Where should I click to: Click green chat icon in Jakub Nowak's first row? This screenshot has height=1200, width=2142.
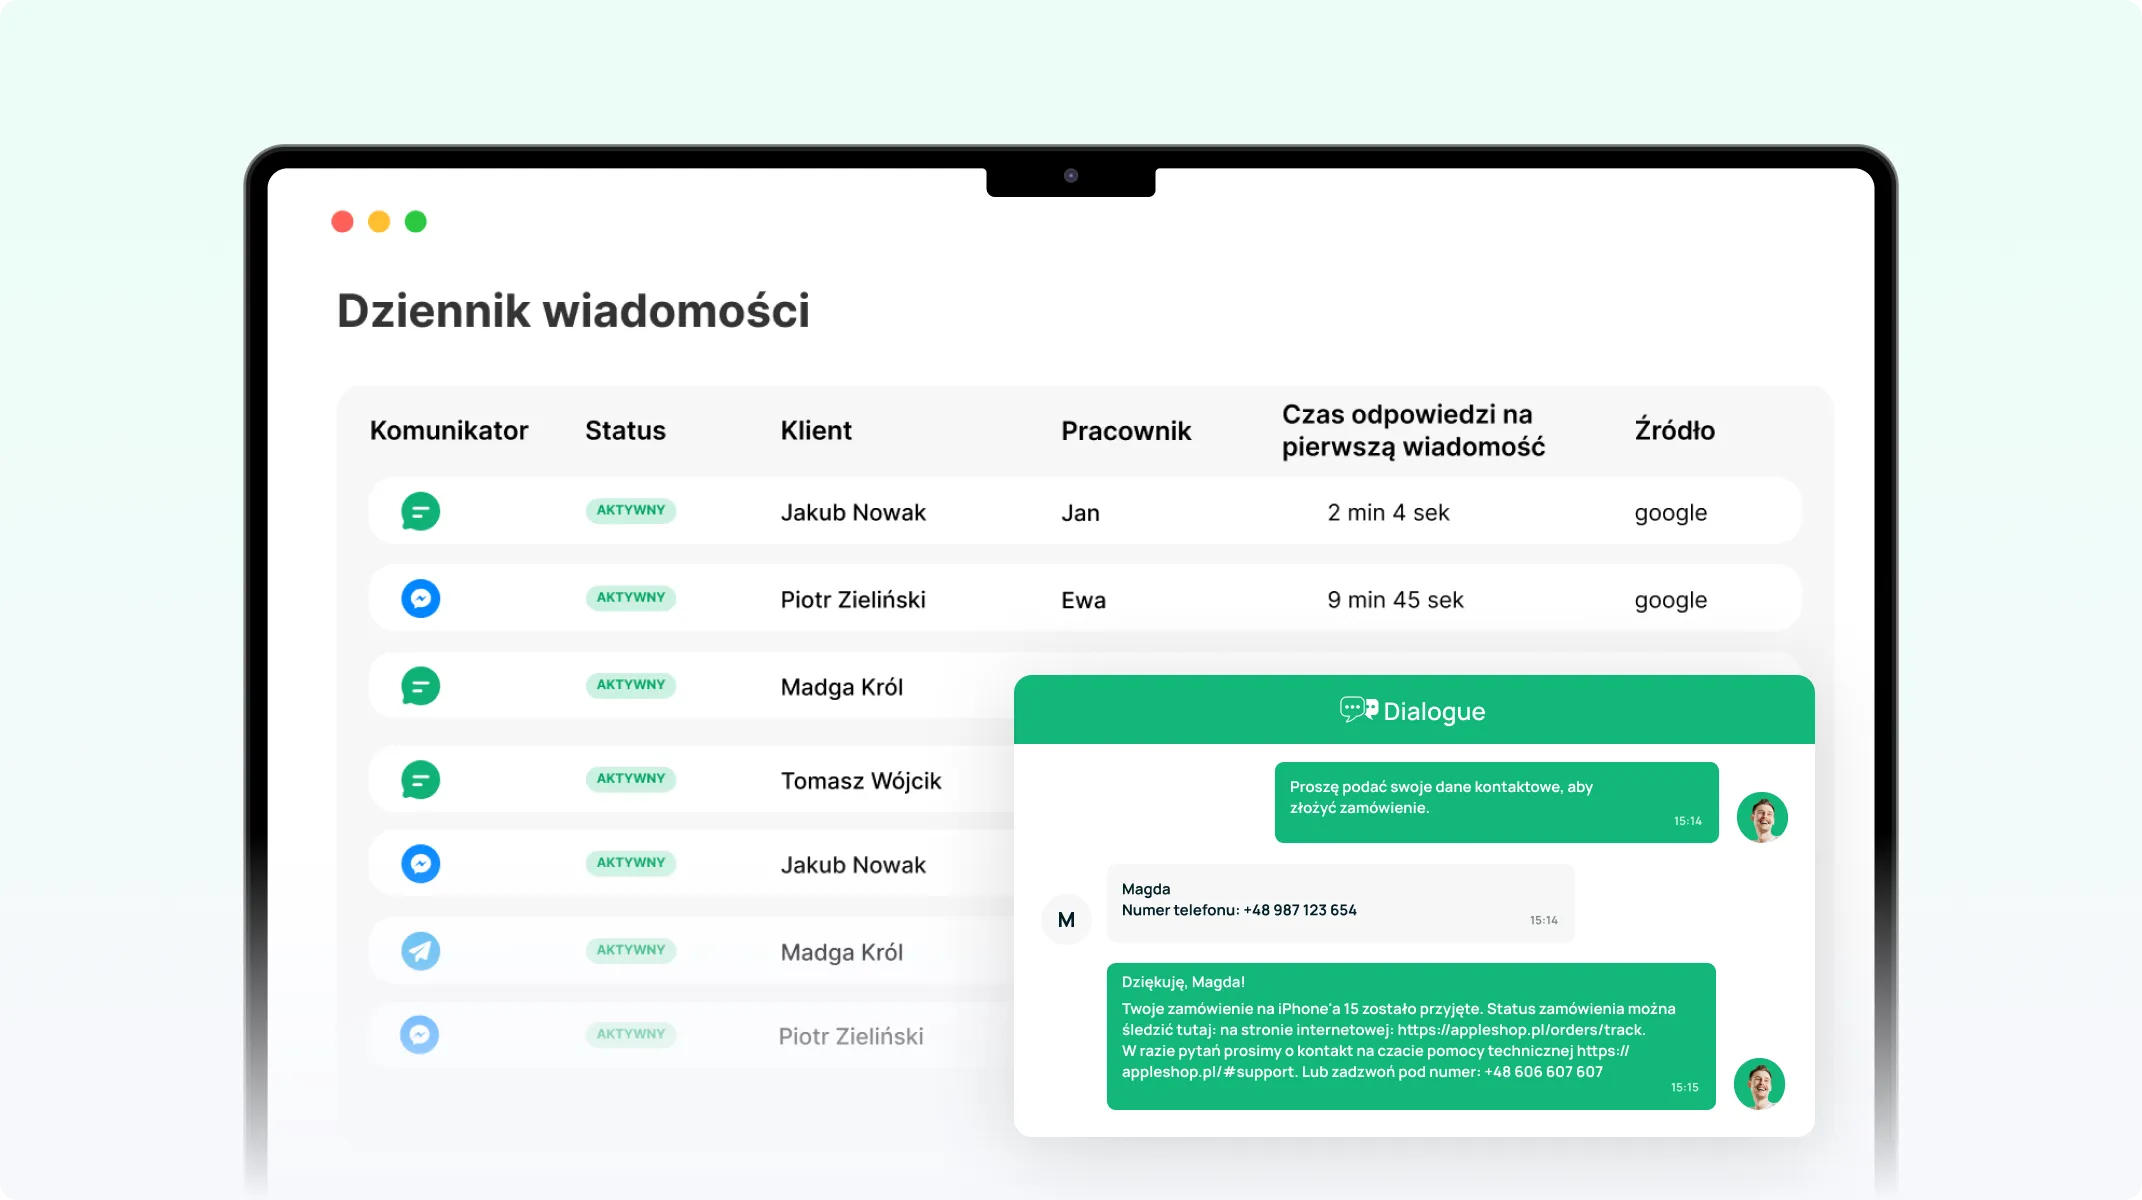420,511
